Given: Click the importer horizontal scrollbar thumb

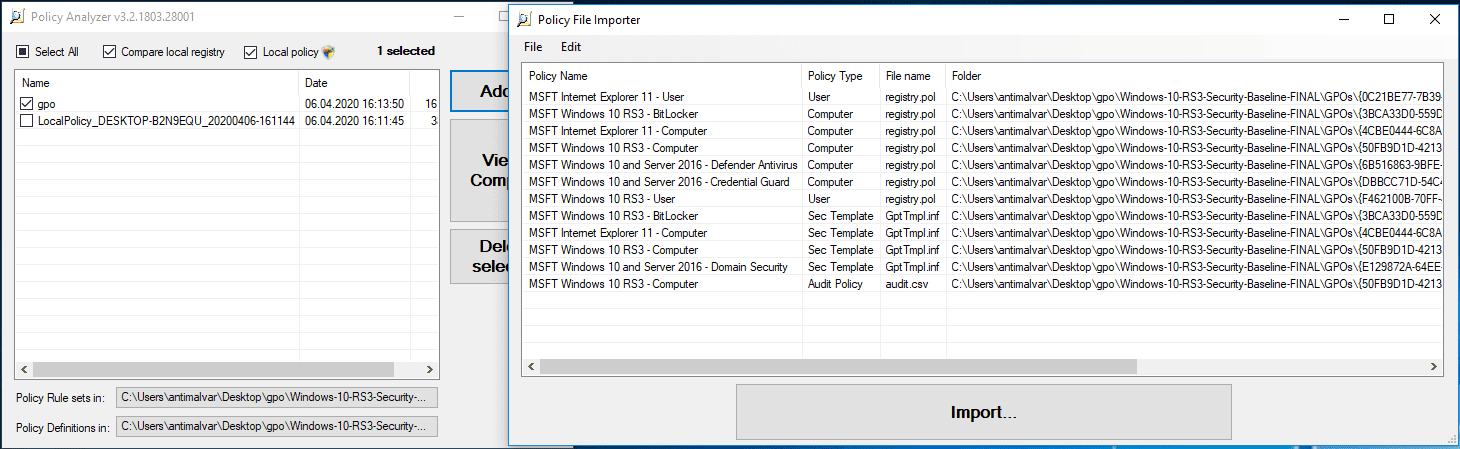Looking at the screenshot, I should (838, 366).
